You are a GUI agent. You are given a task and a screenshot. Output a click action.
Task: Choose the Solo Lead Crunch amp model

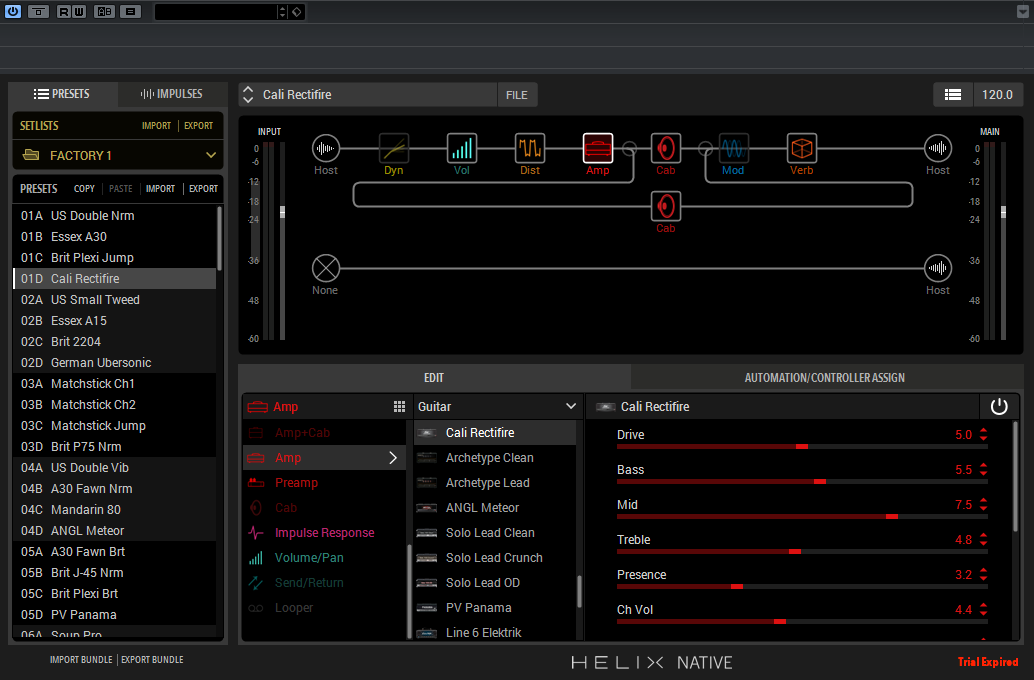click(x=495, y=558)
